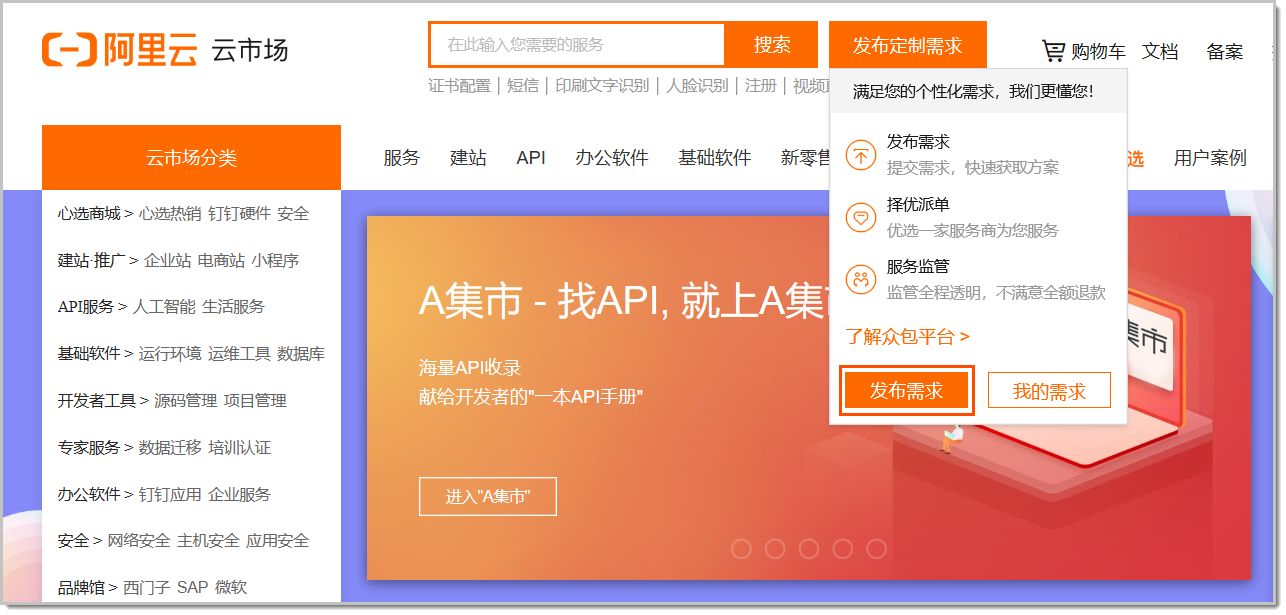Screen dimensions: 1286x615
Task: Focus the search box 在此输入您需要的服务
Action: click(577, 45)
